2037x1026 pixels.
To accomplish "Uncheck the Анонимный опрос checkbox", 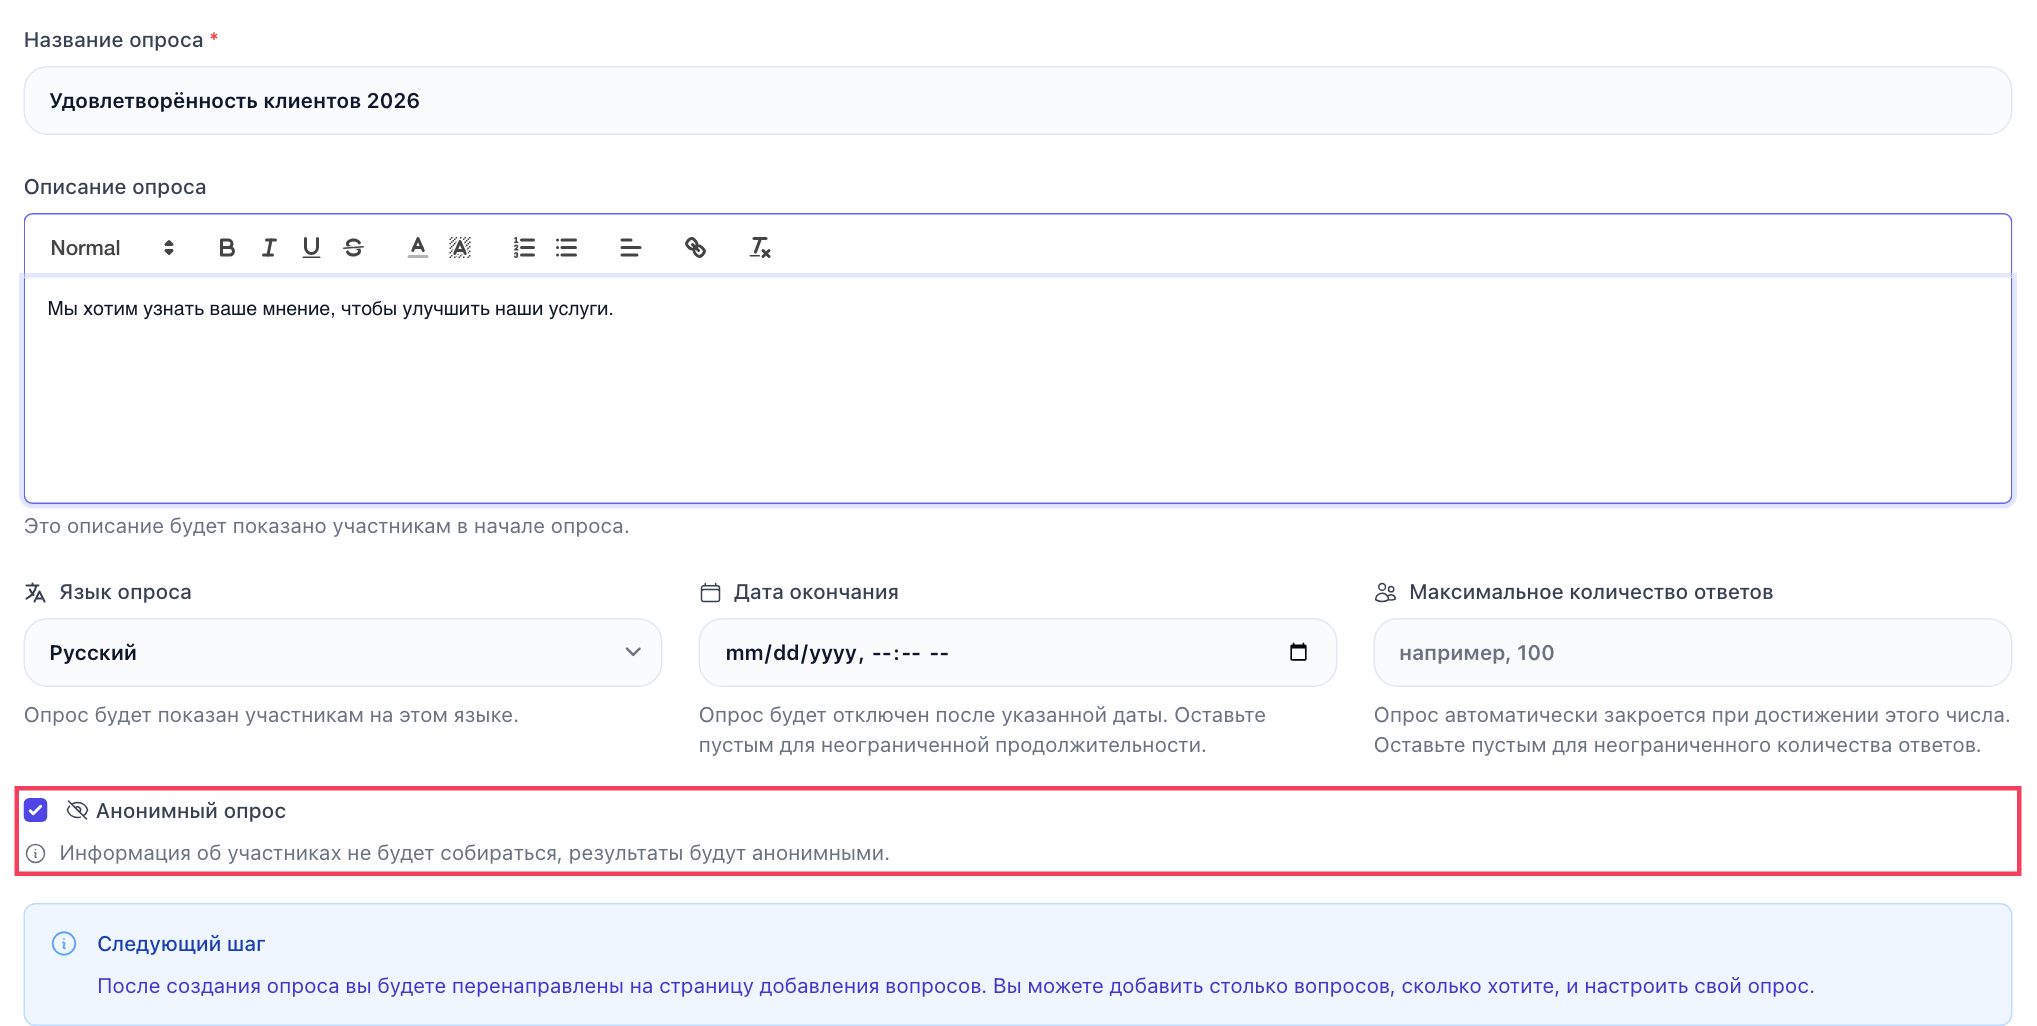I will 36,810.
